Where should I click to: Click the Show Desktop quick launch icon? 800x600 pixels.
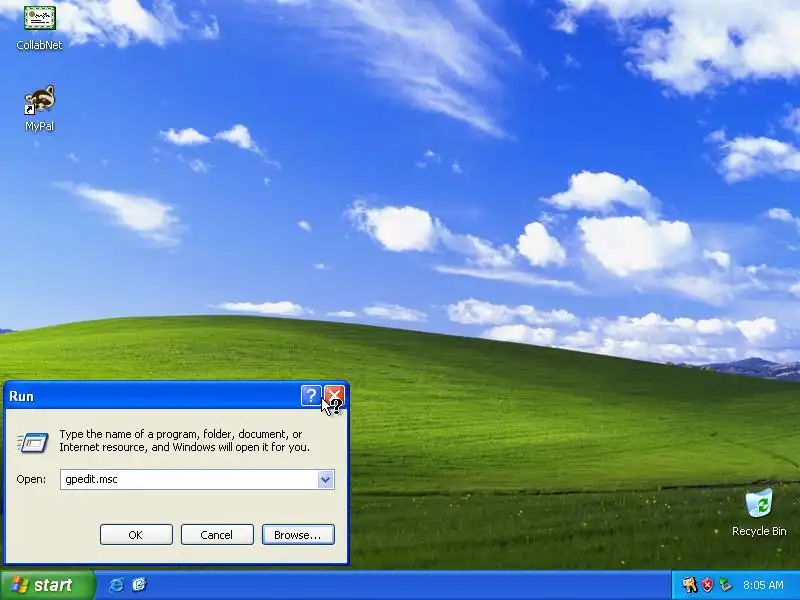[139, 585]
